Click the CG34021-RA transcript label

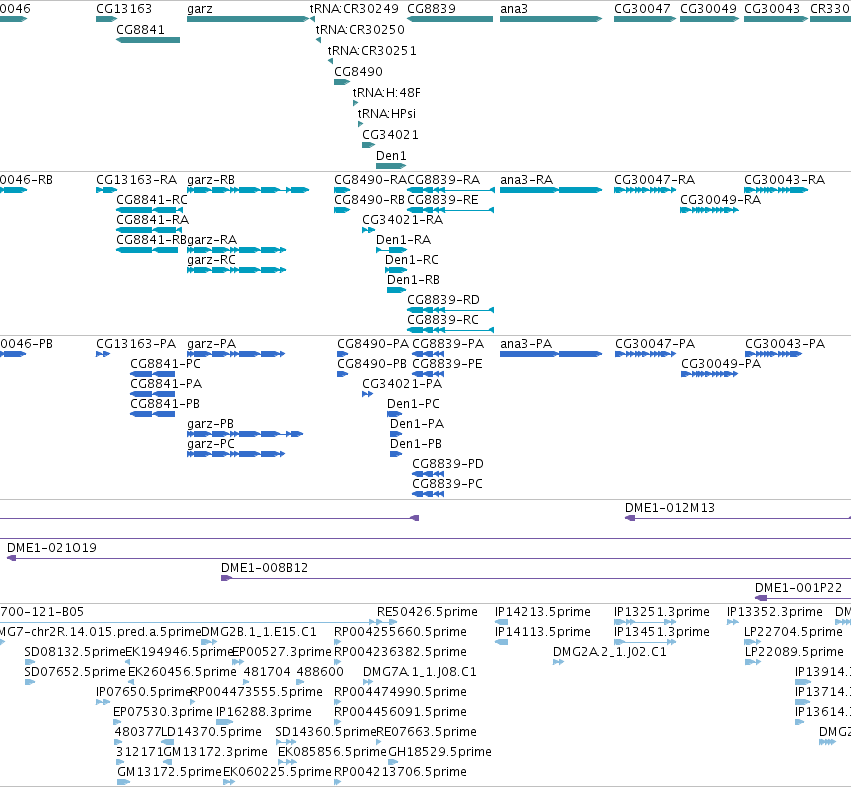point(402,220)
